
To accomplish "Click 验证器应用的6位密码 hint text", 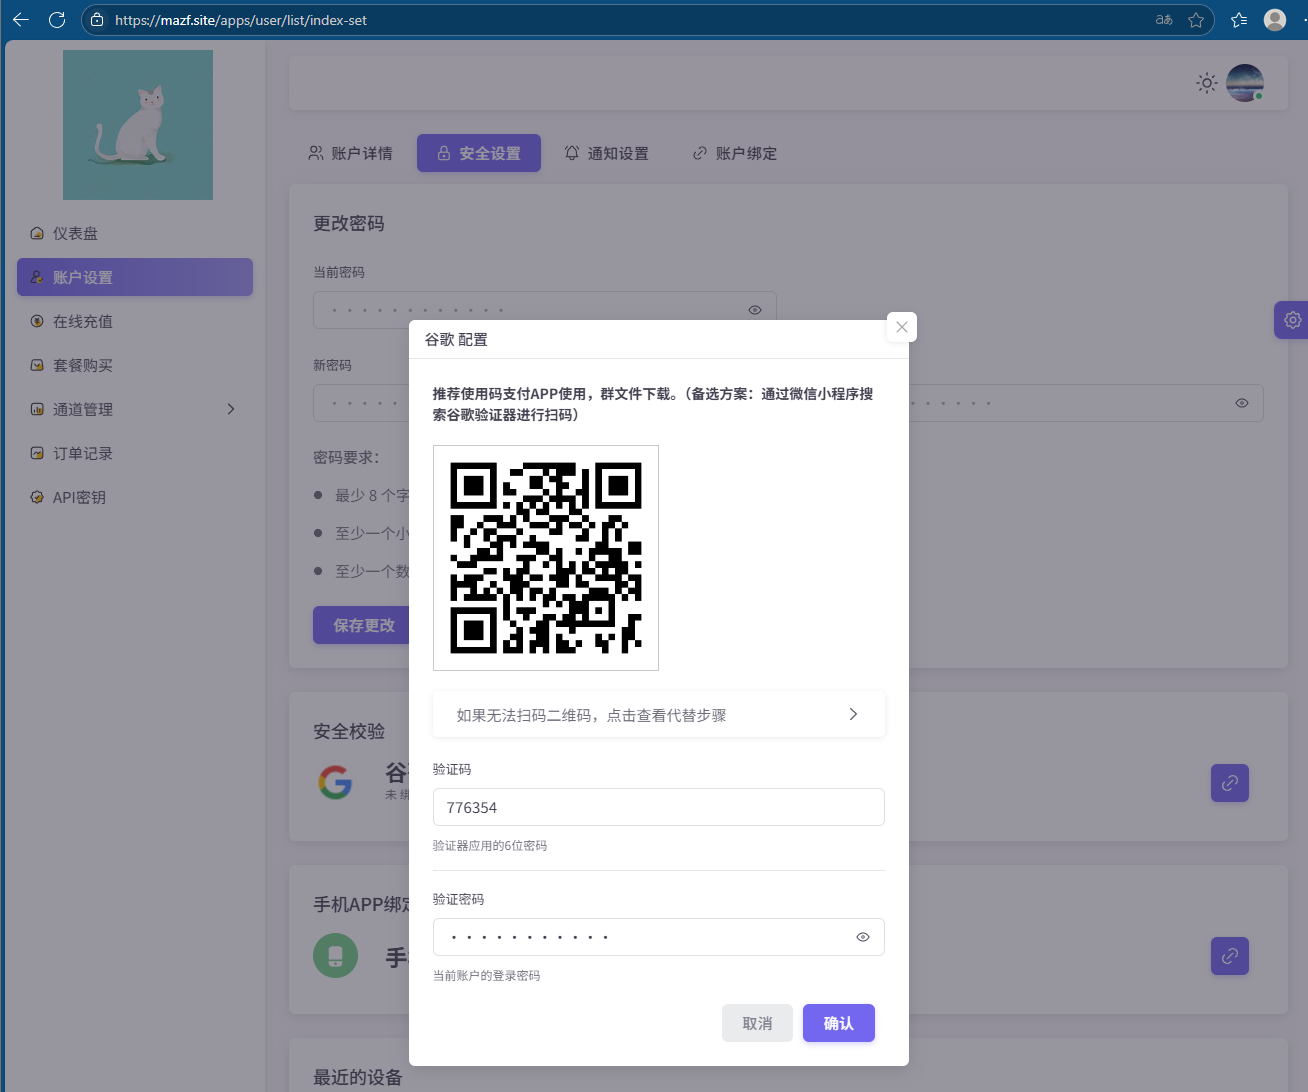I will 490,845.
